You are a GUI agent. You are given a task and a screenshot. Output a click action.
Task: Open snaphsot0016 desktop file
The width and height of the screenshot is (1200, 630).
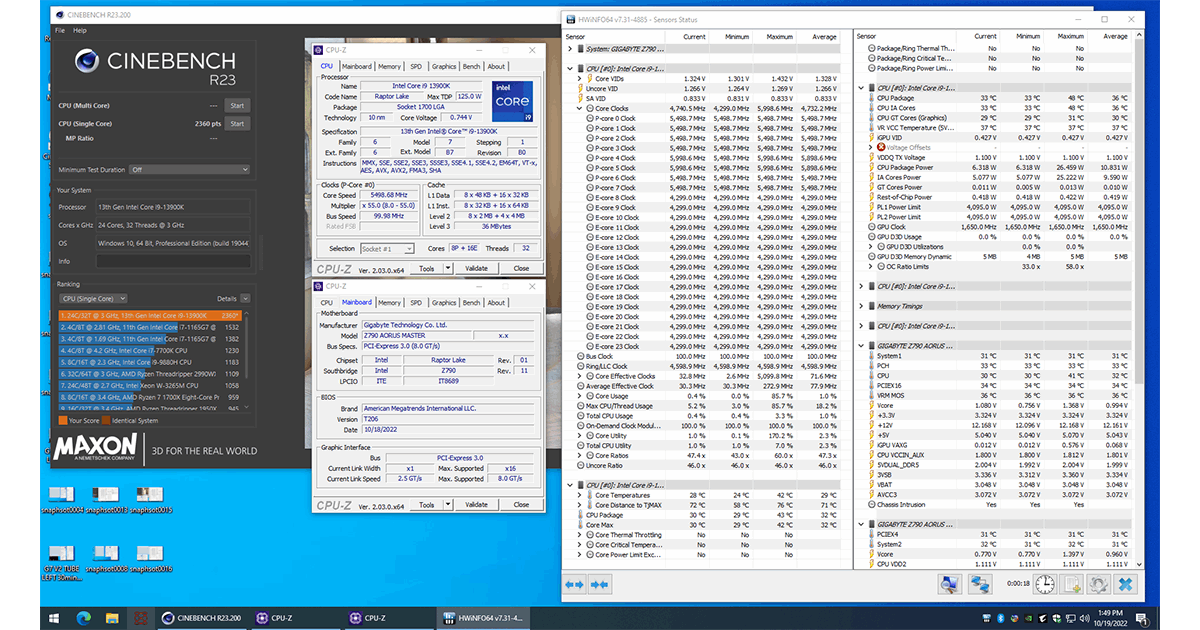149,557
